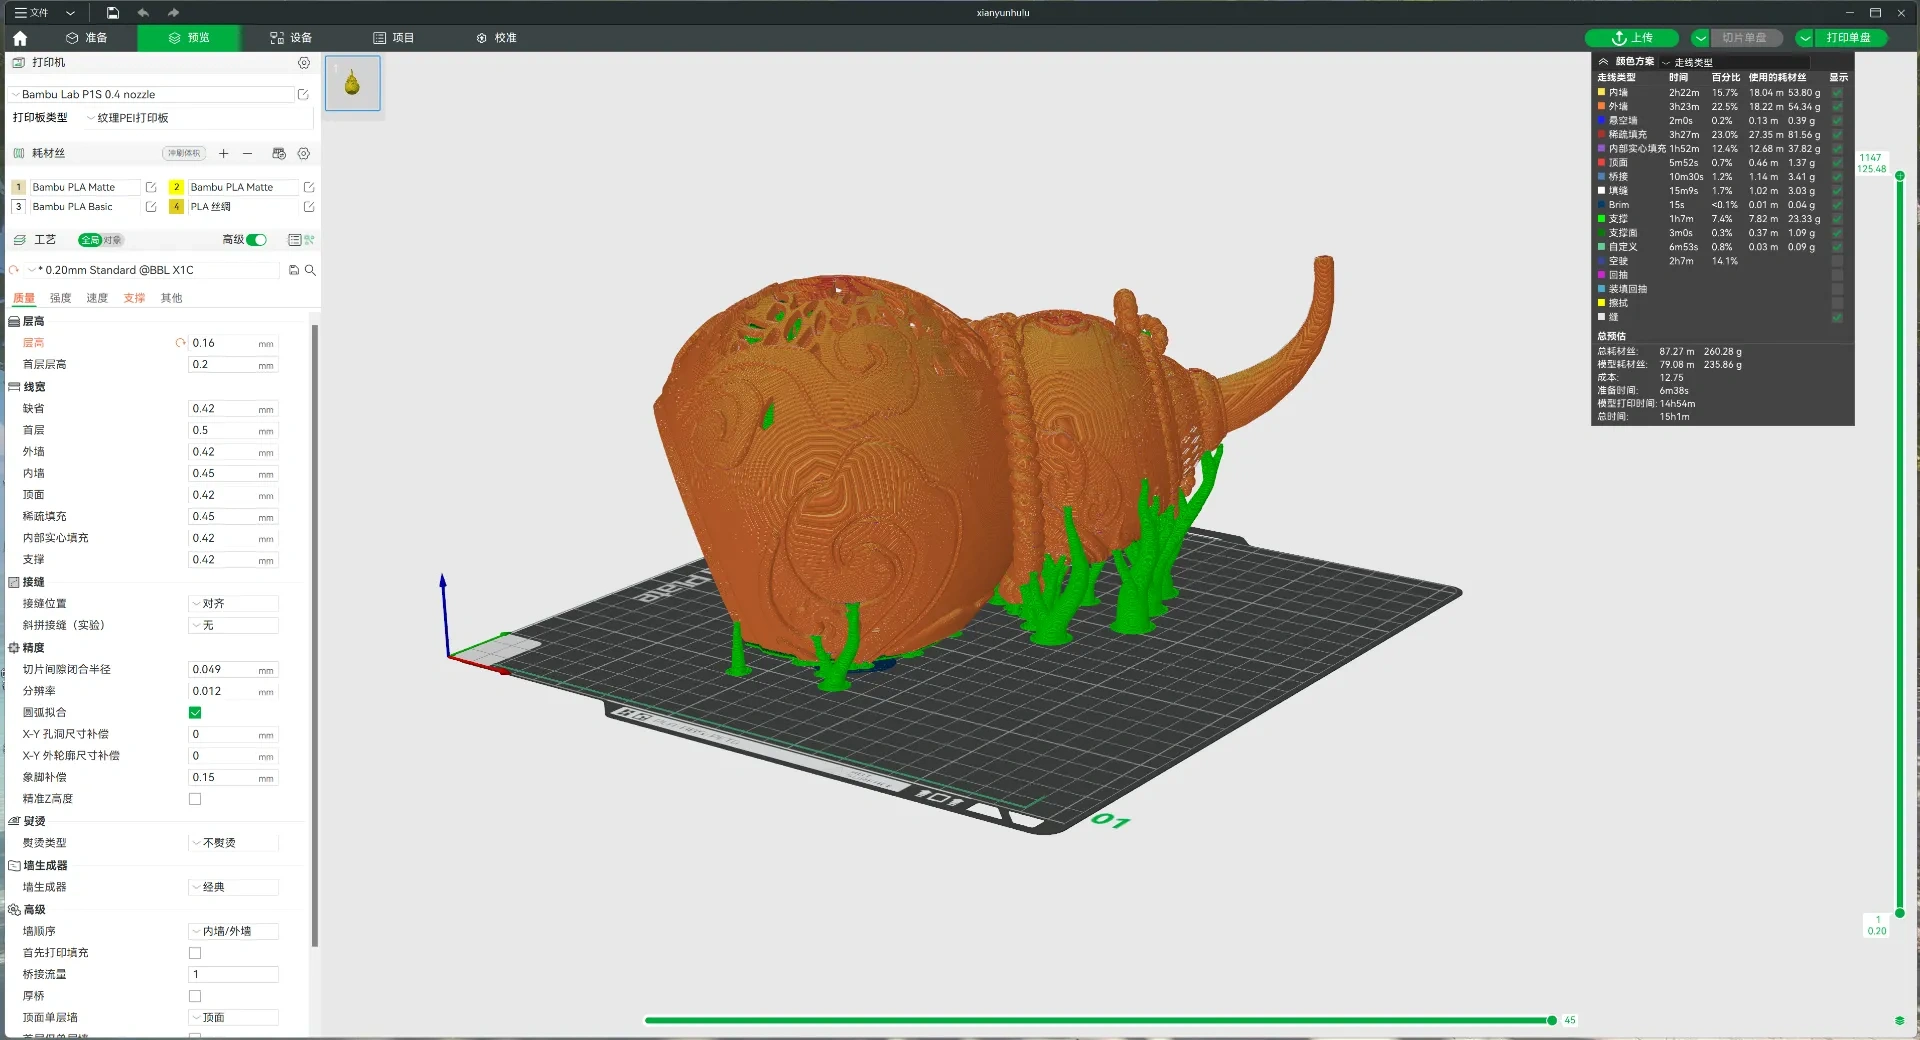Screen dimensions: 1920x1040
Task: Open the 强度 settings tab
Action: 61,298
